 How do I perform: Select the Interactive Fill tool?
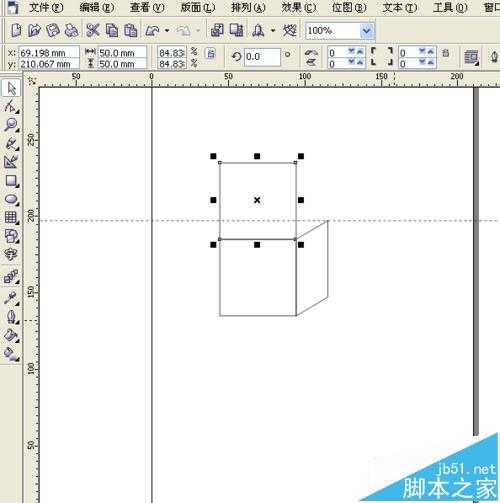[11, 354]
